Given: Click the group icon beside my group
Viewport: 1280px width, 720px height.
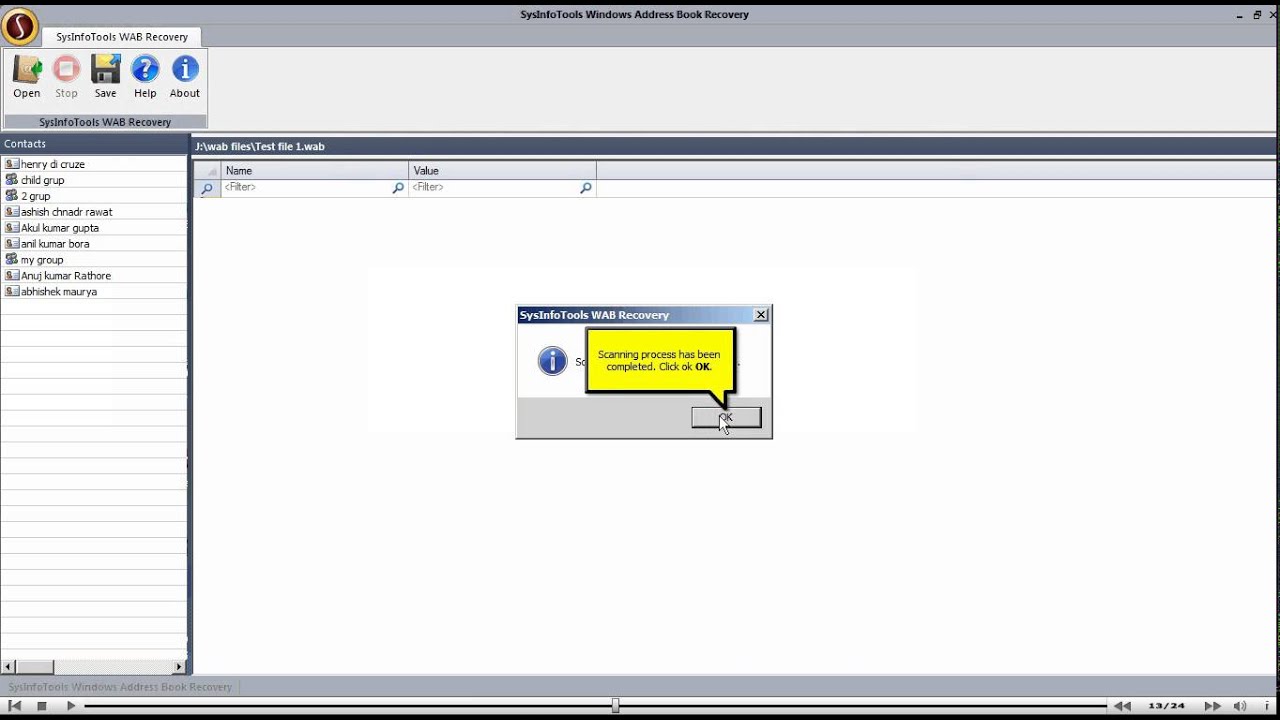Looking at the screenshot, I should (12, 260).
